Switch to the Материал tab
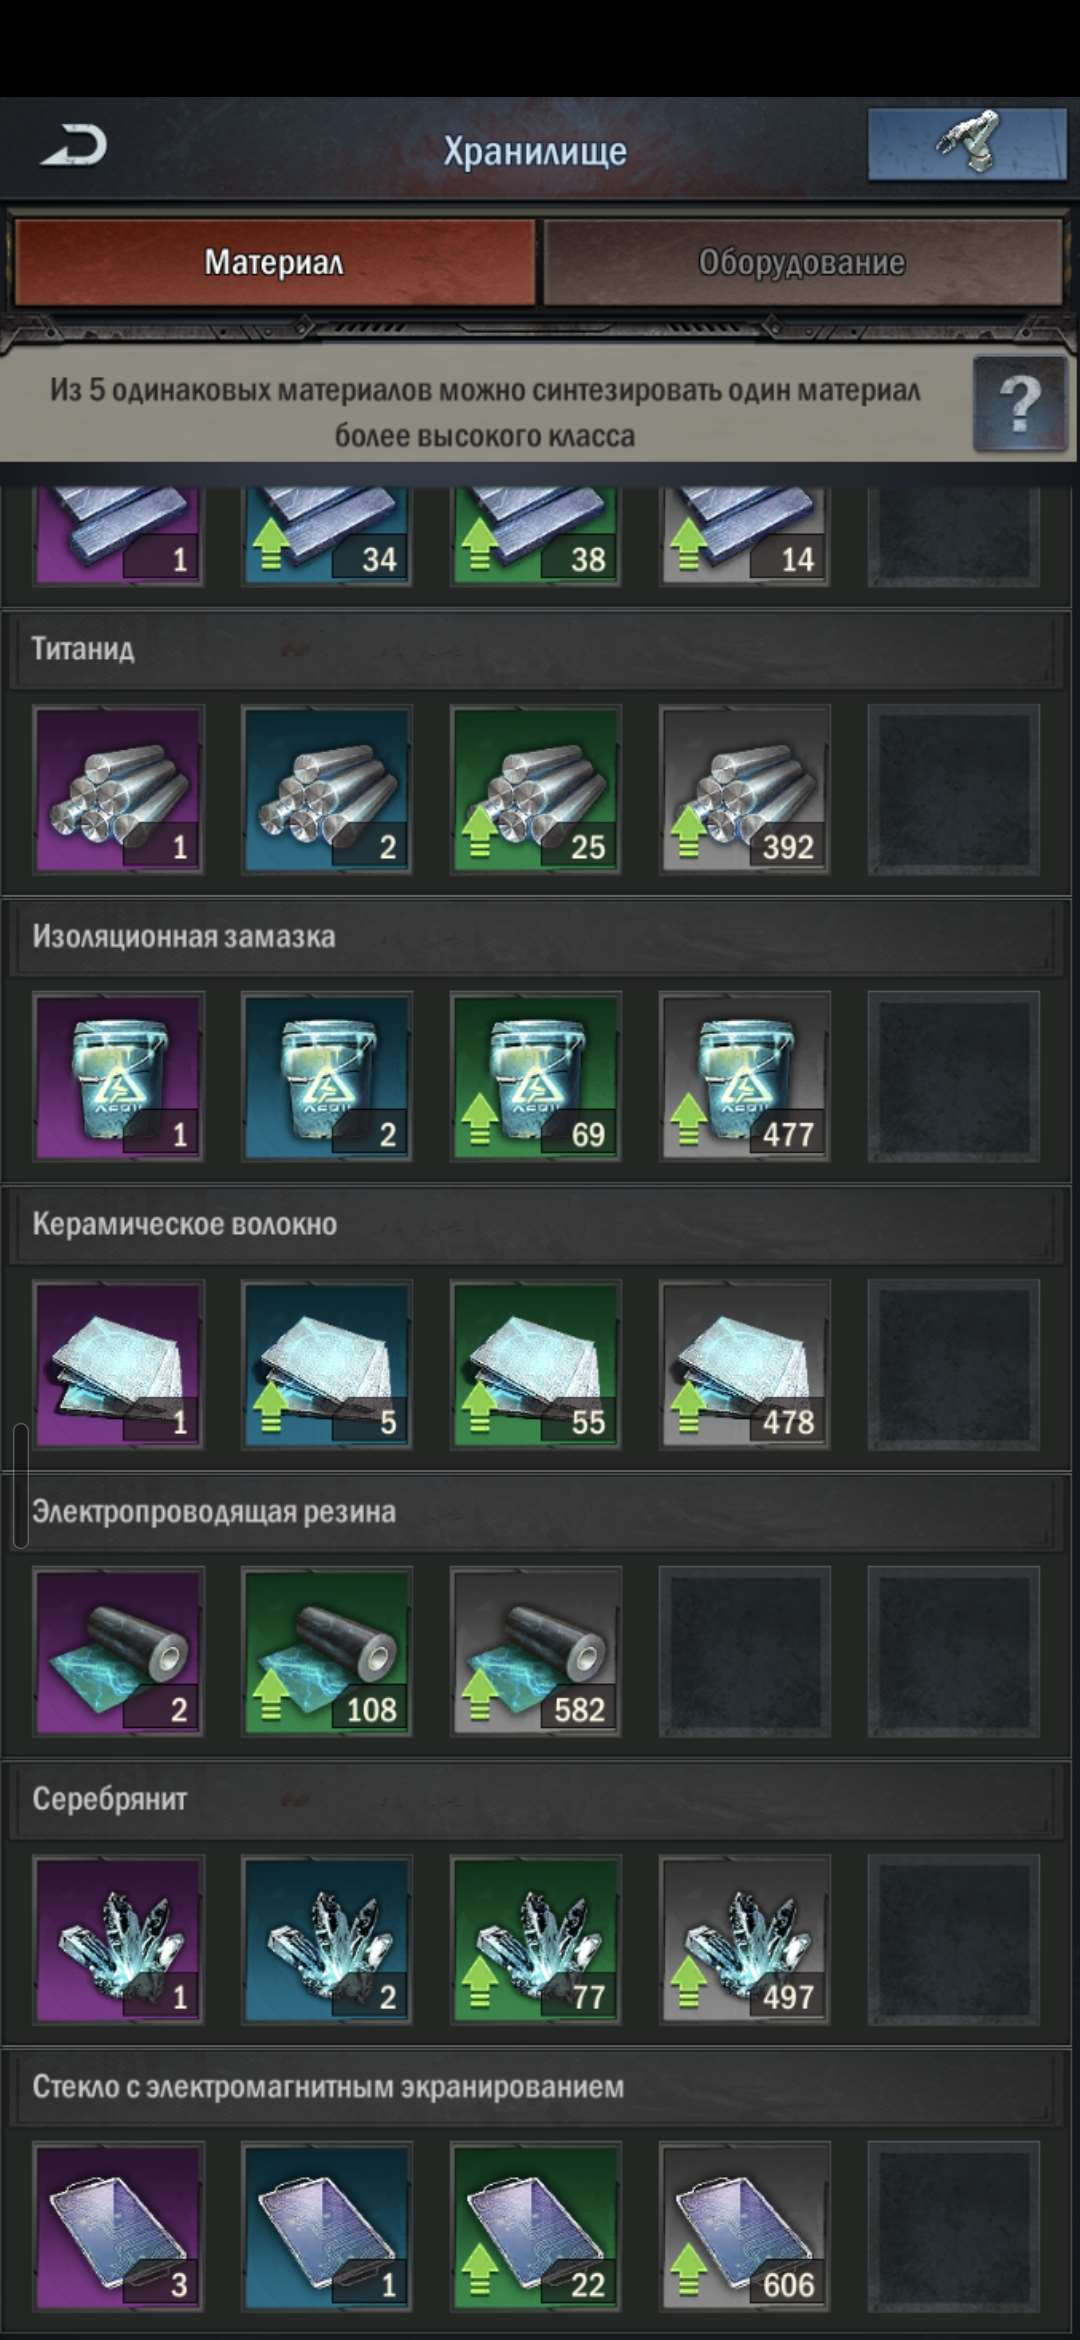1080x2340 pixels. pyautogui.click(x=275, y=262)
